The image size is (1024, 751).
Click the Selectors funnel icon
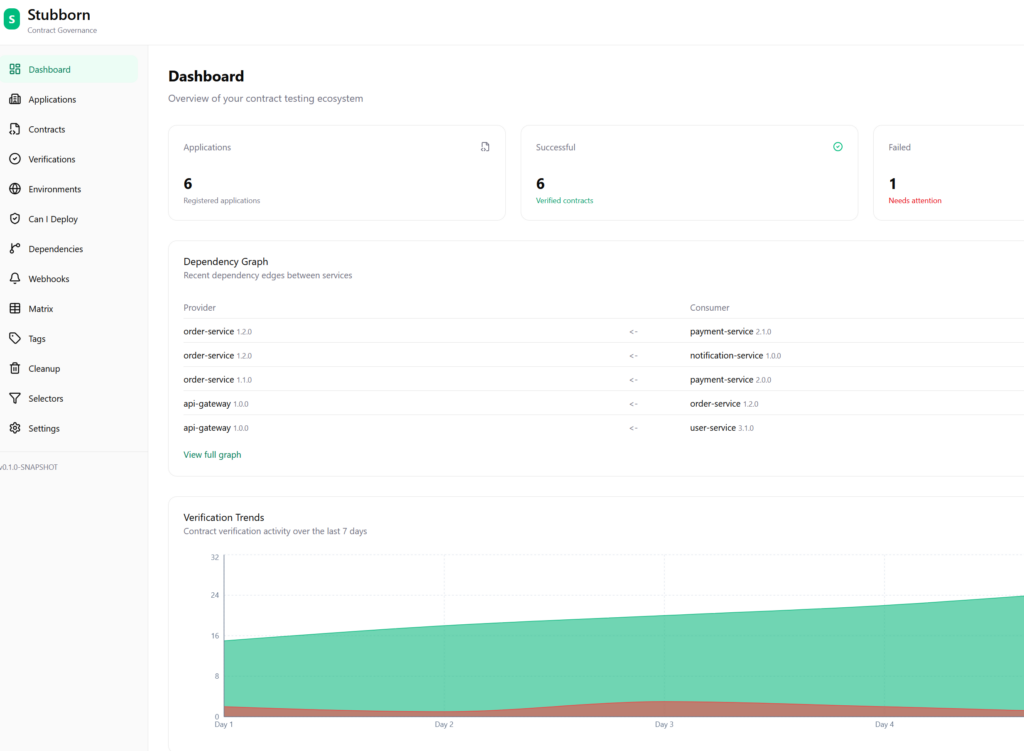[15, 398]
